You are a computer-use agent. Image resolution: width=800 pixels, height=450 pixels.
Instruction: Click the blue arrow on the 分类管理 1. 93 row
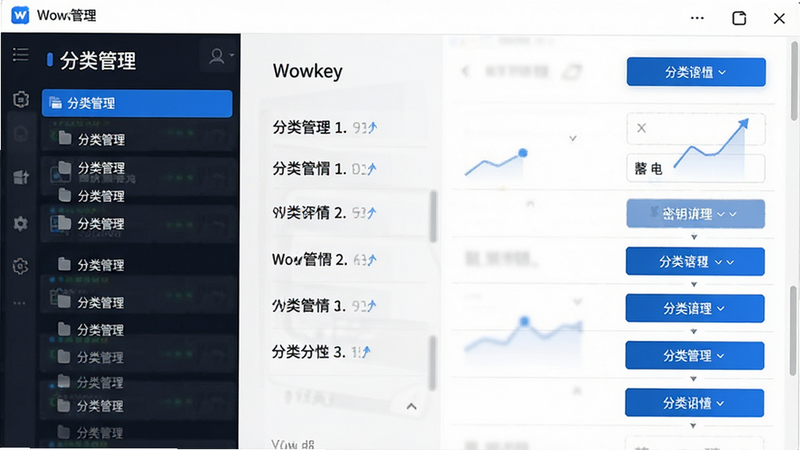pos(372,127)
